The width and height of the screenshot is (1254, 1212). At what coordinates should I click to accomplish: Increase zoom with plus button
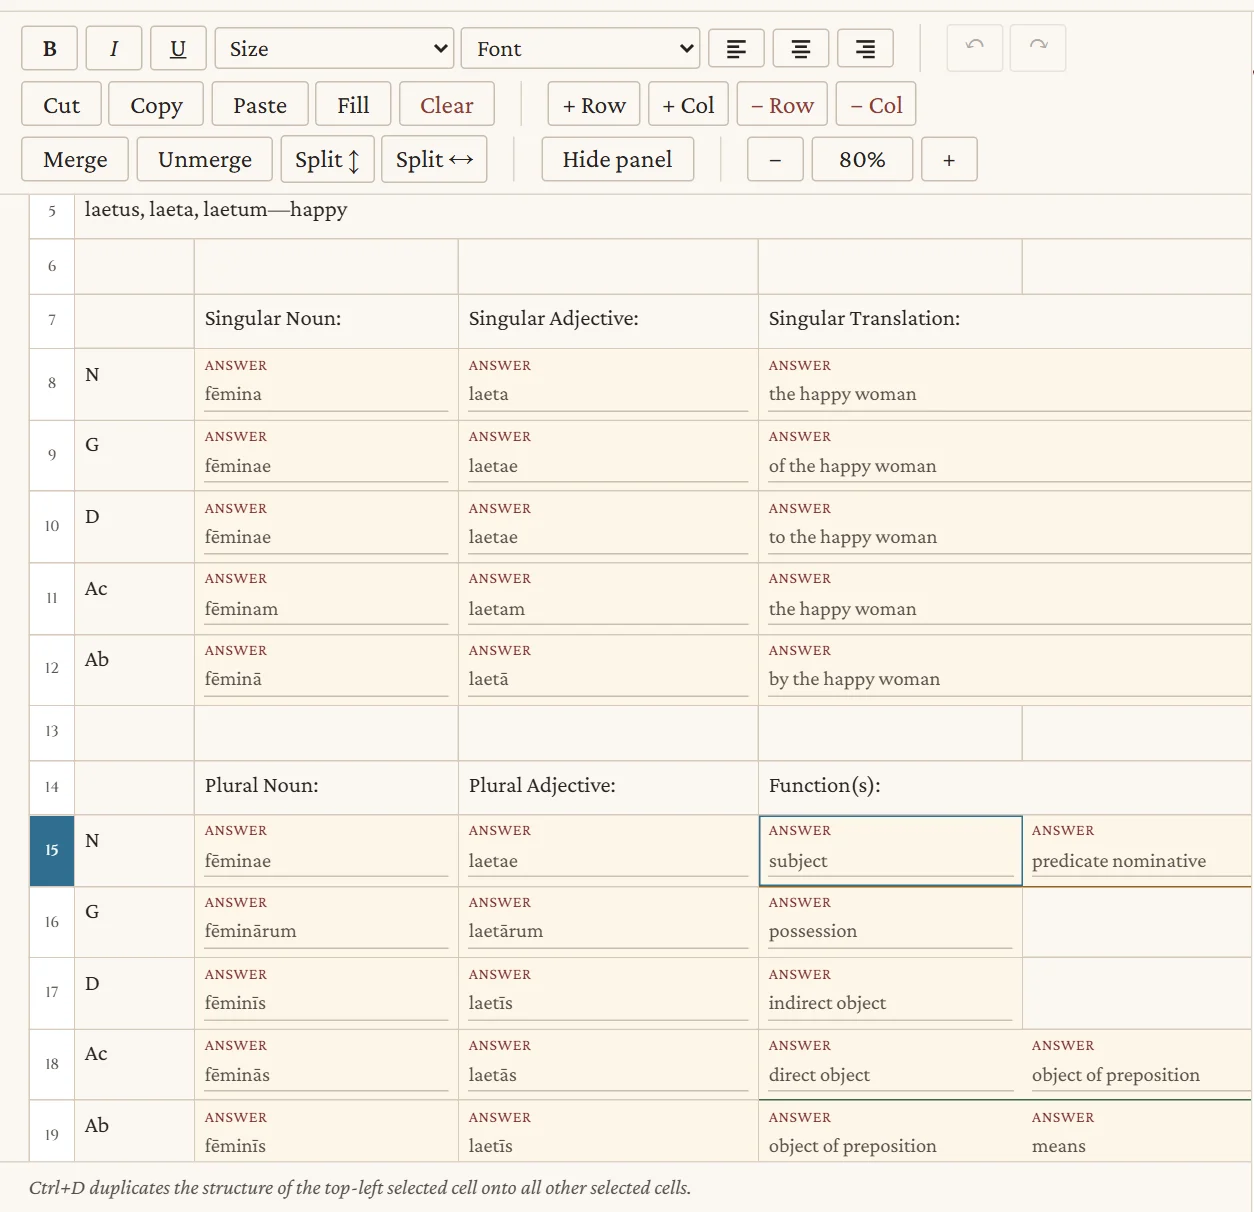pyautogui.click(x=949, y=160)
